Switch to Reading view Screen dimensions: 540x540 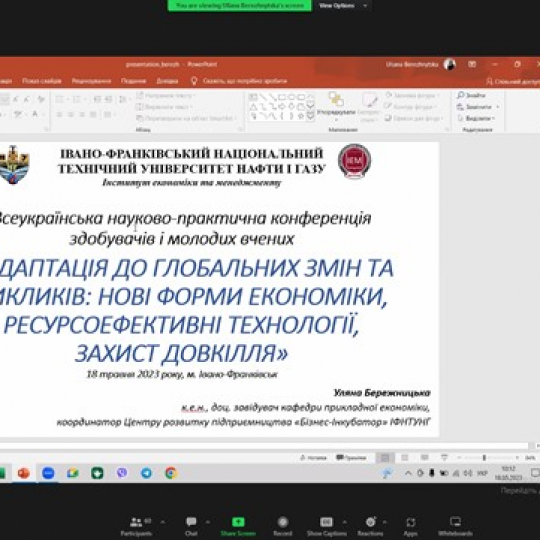click(425, 458)
